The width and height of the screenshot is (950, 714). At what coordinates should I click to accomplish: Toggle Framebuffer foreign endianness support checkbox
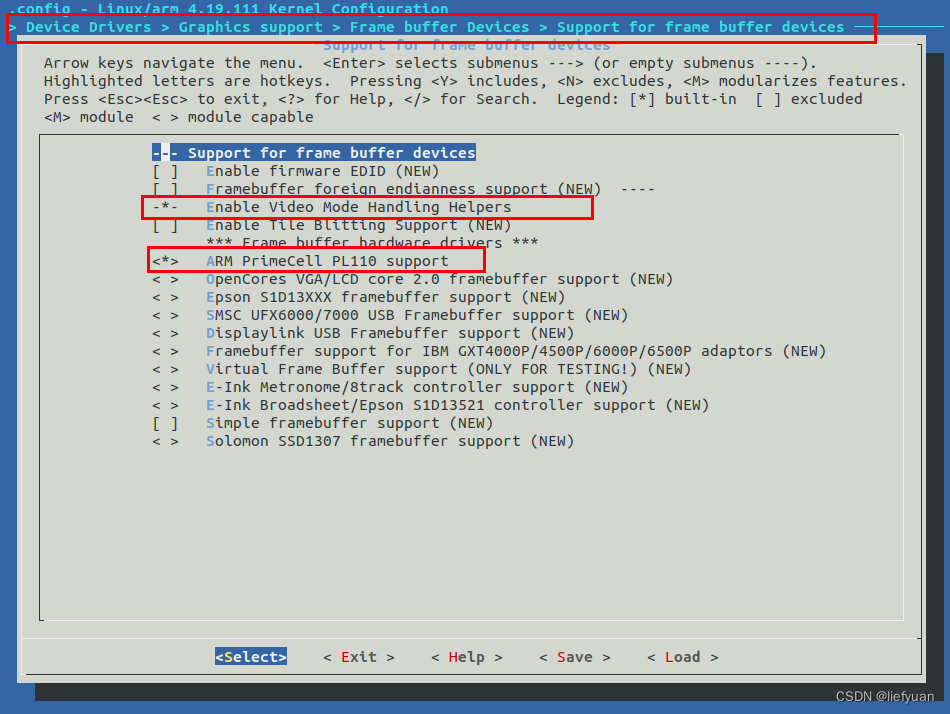pyautogui.click(x=165, y=189)
